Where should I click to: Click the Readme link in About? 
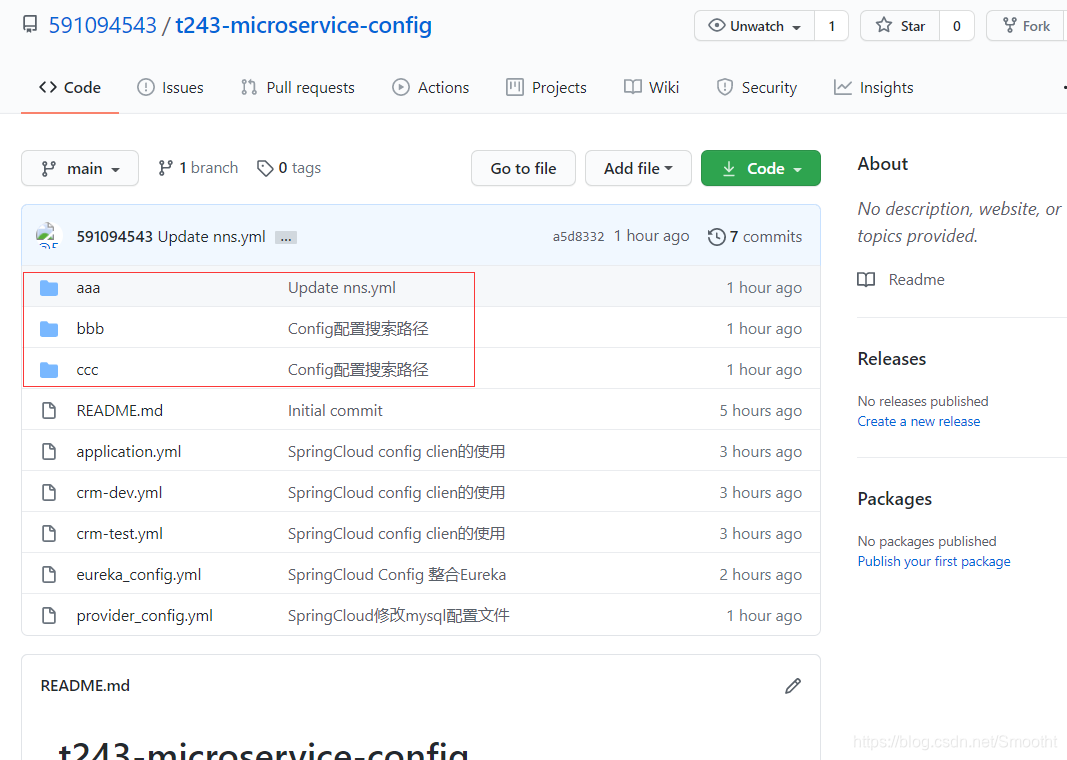click(917, 280)
